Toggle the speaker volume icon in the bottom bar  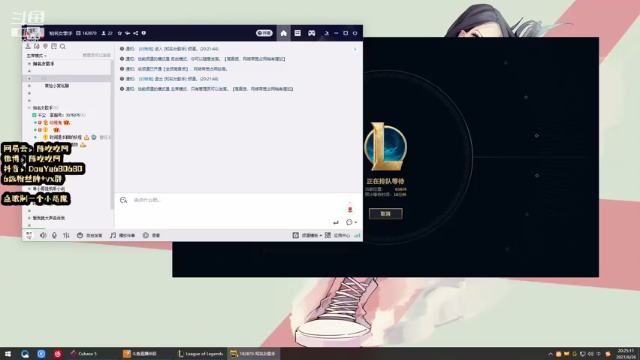(43, 235)
